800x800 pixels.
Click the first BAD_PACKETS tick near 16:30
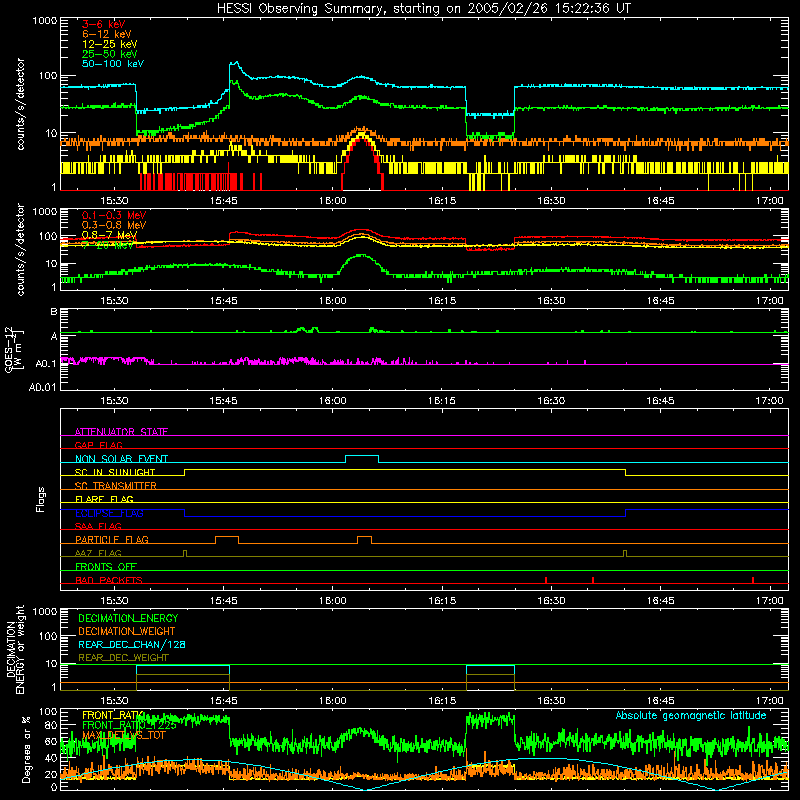[x=546, y=580]
